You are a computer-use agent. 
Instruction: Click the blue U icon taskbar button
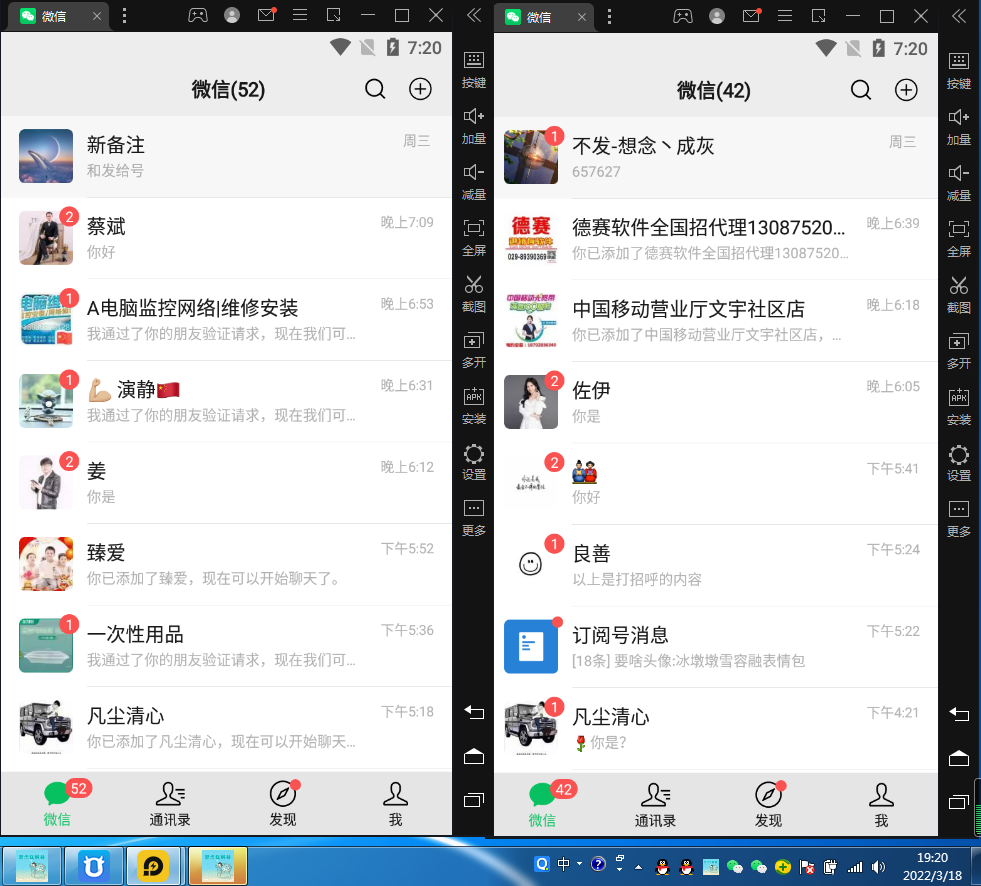coord(94,866)
